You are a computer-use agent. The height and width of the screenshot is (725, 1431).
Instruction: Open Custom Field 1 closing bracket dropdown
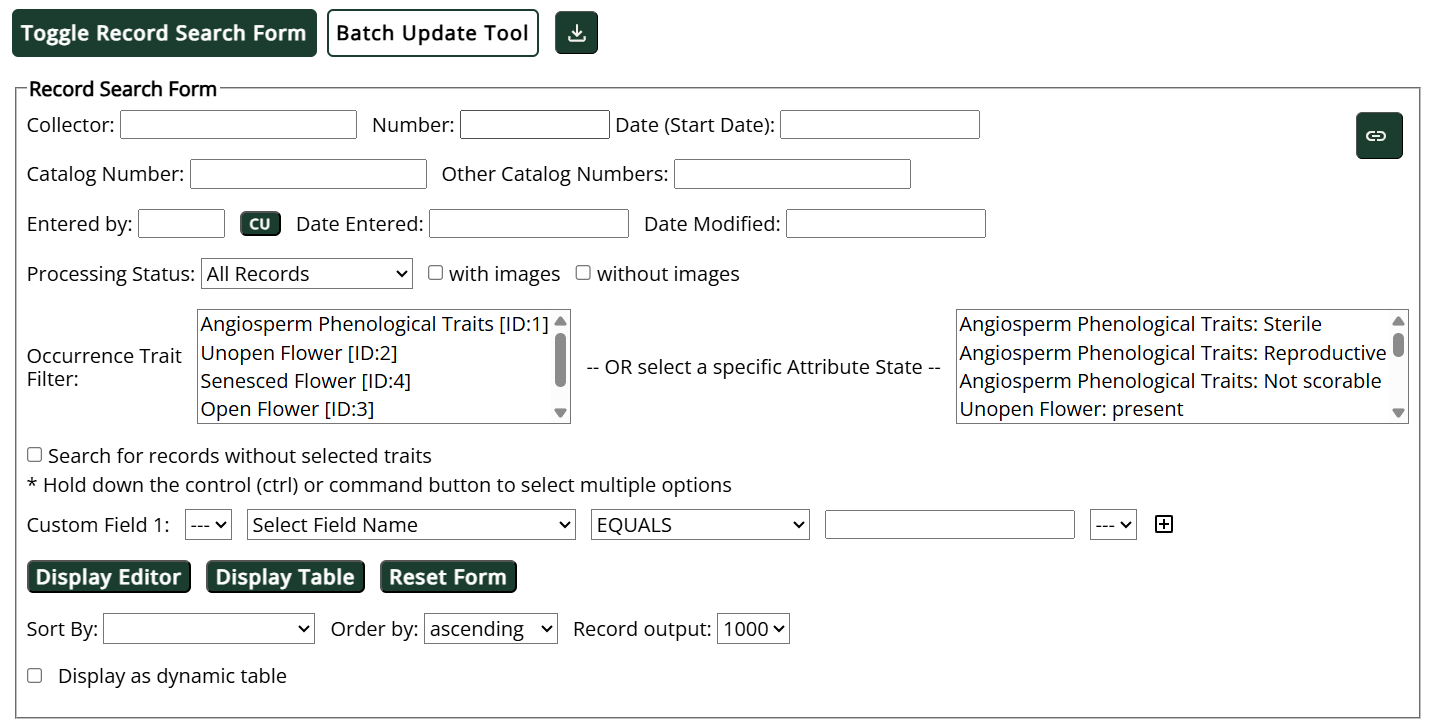click(1113, 525)
